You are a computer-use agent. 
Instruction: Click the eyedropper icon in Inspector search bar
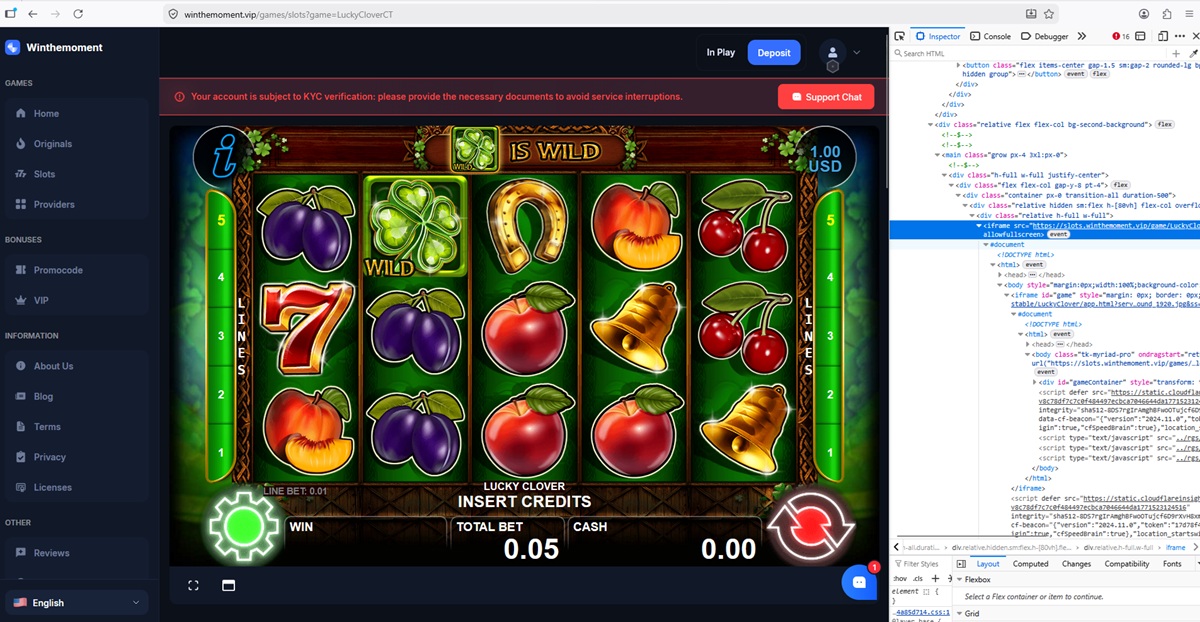click(1194, 53)
